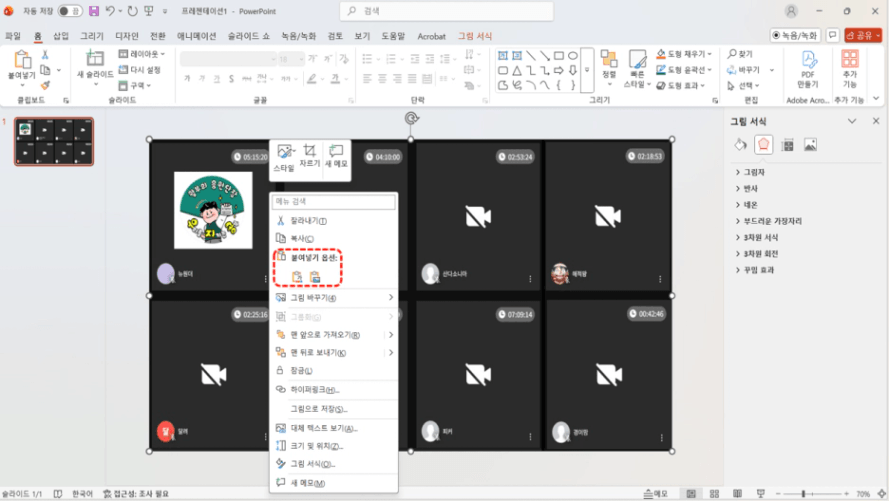The image size is (889, 501).
Task: Select the Fill & Line paint bucket tab
Action: (x=740, y=145)
